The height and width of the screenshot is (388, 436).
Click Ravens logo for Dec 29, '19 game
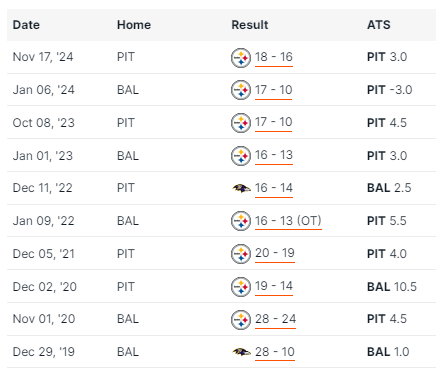pyautogui.click(x=241, y=352)
